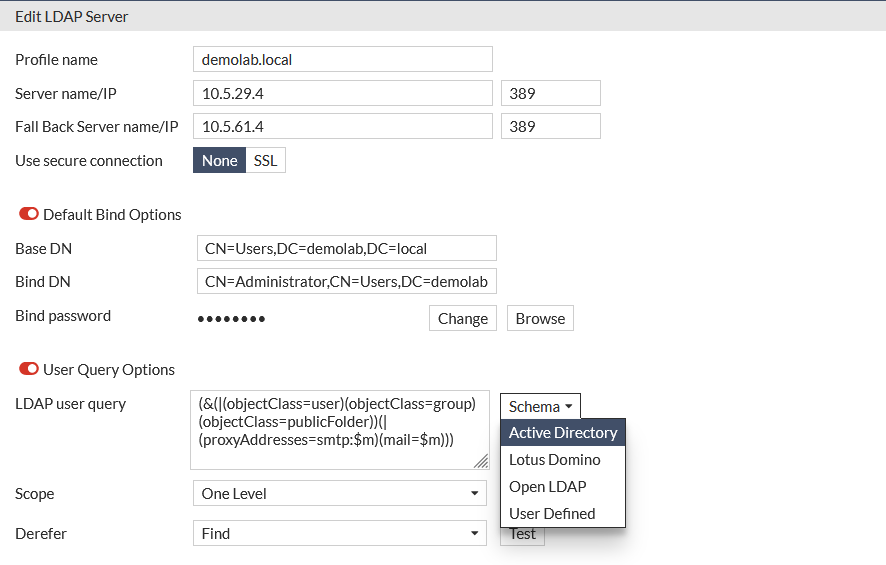Edit the Base DN field
The width and height of the screenshot is (886, 565).
(346, 248)
